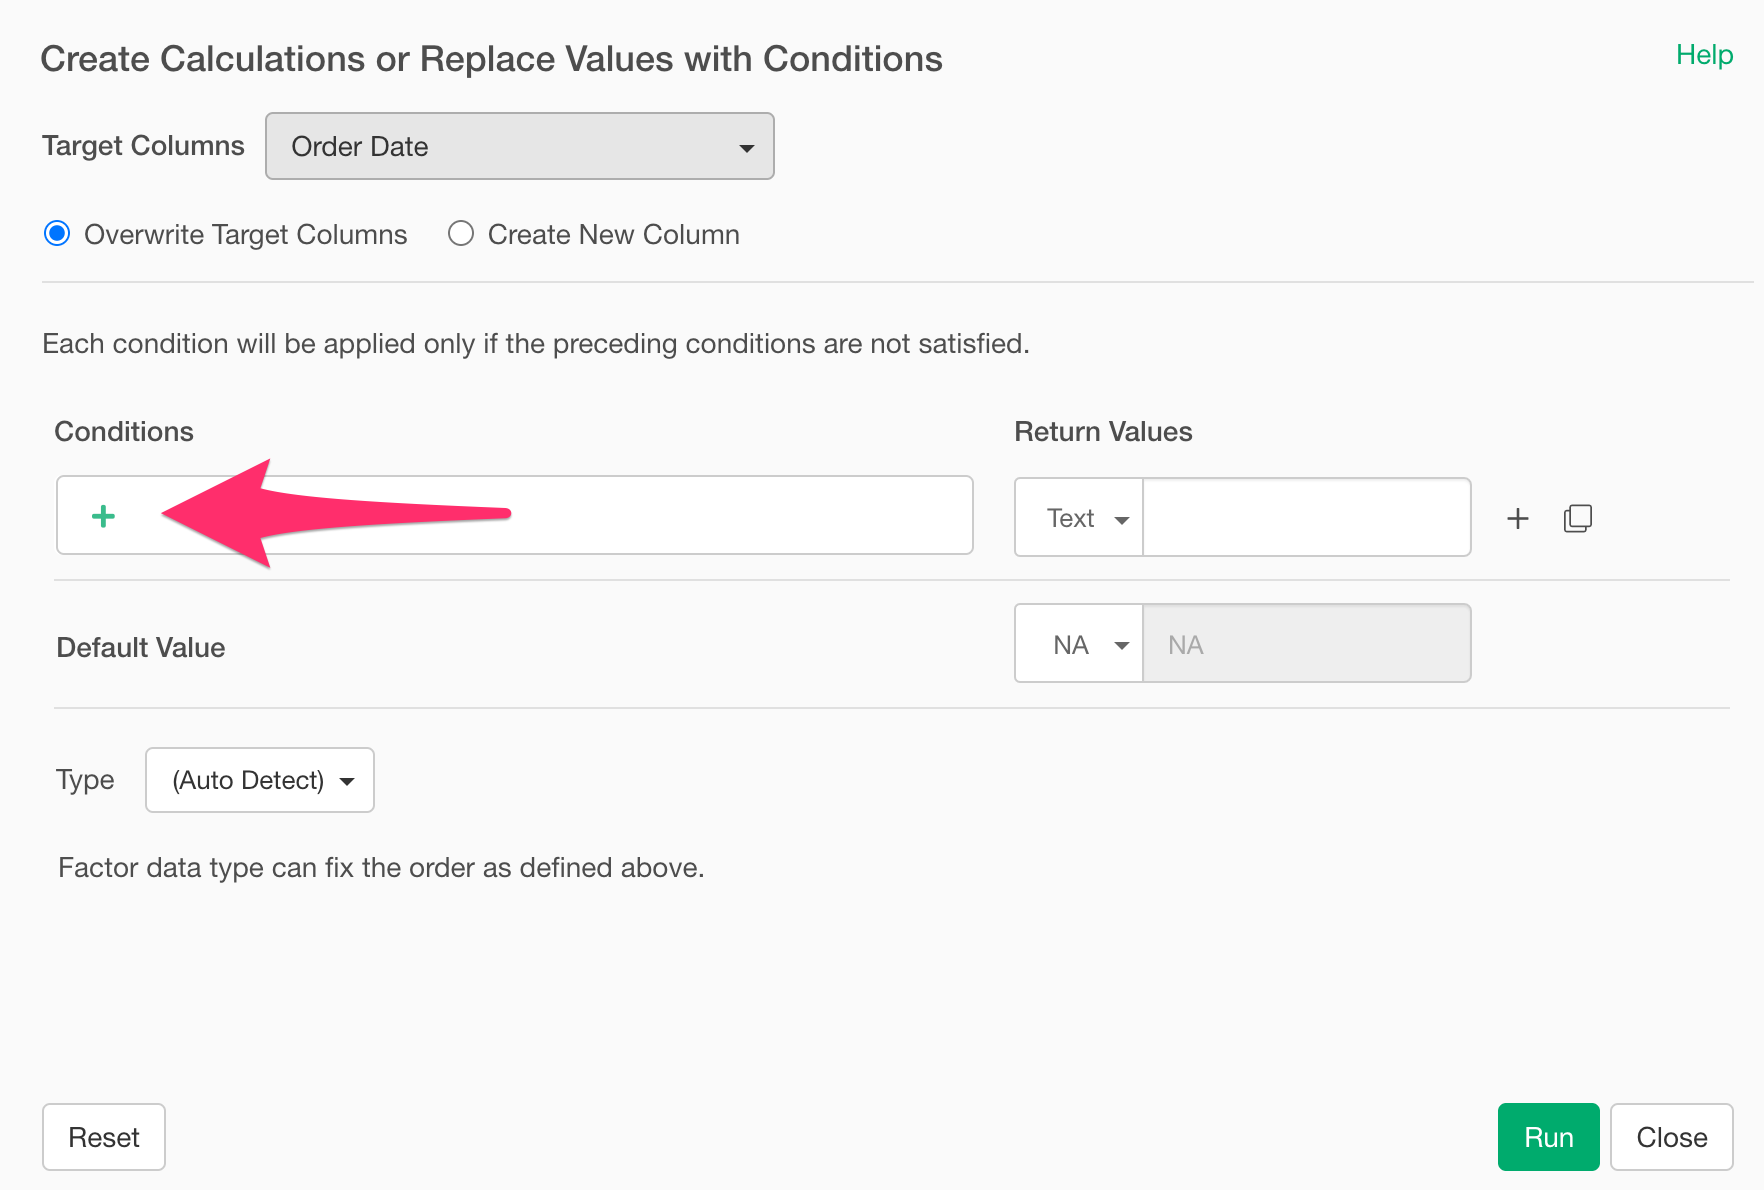Click into the return value text field
The image size is (1764, 1190).
tap(1306, 518)
